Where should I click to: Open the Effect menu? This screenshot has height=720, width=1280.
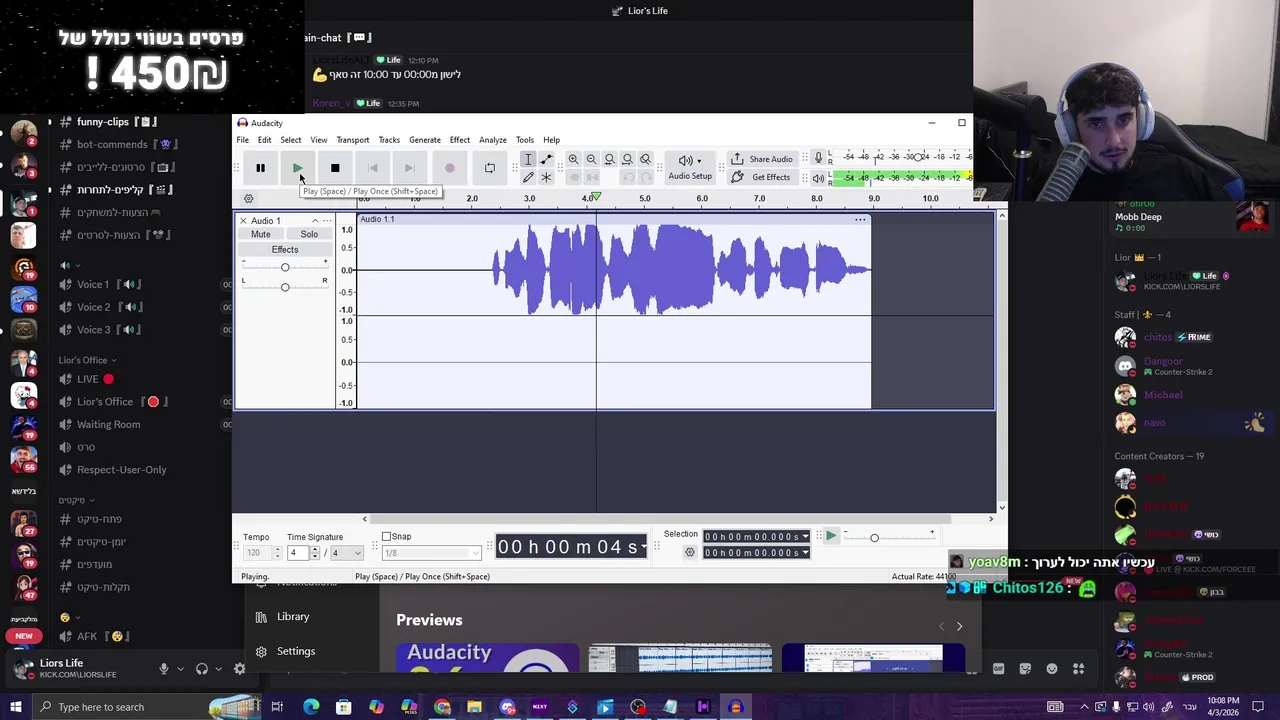click(459, 140)
